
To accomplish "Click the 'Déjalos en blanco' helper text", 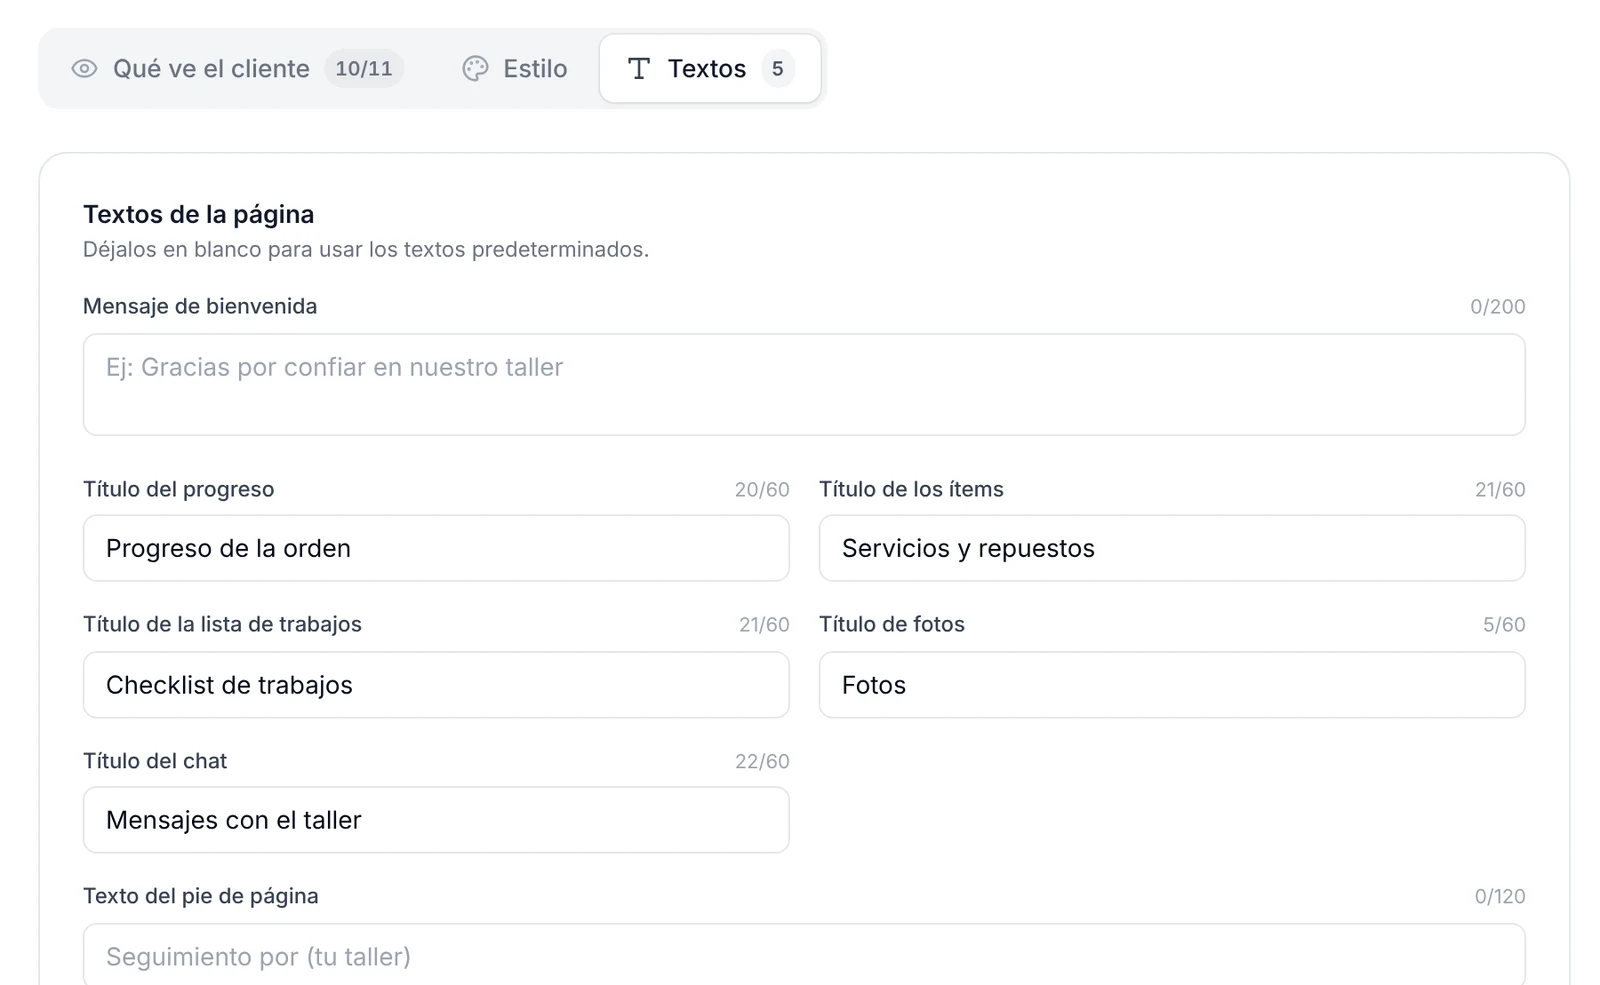I will (x=366, y=249).
